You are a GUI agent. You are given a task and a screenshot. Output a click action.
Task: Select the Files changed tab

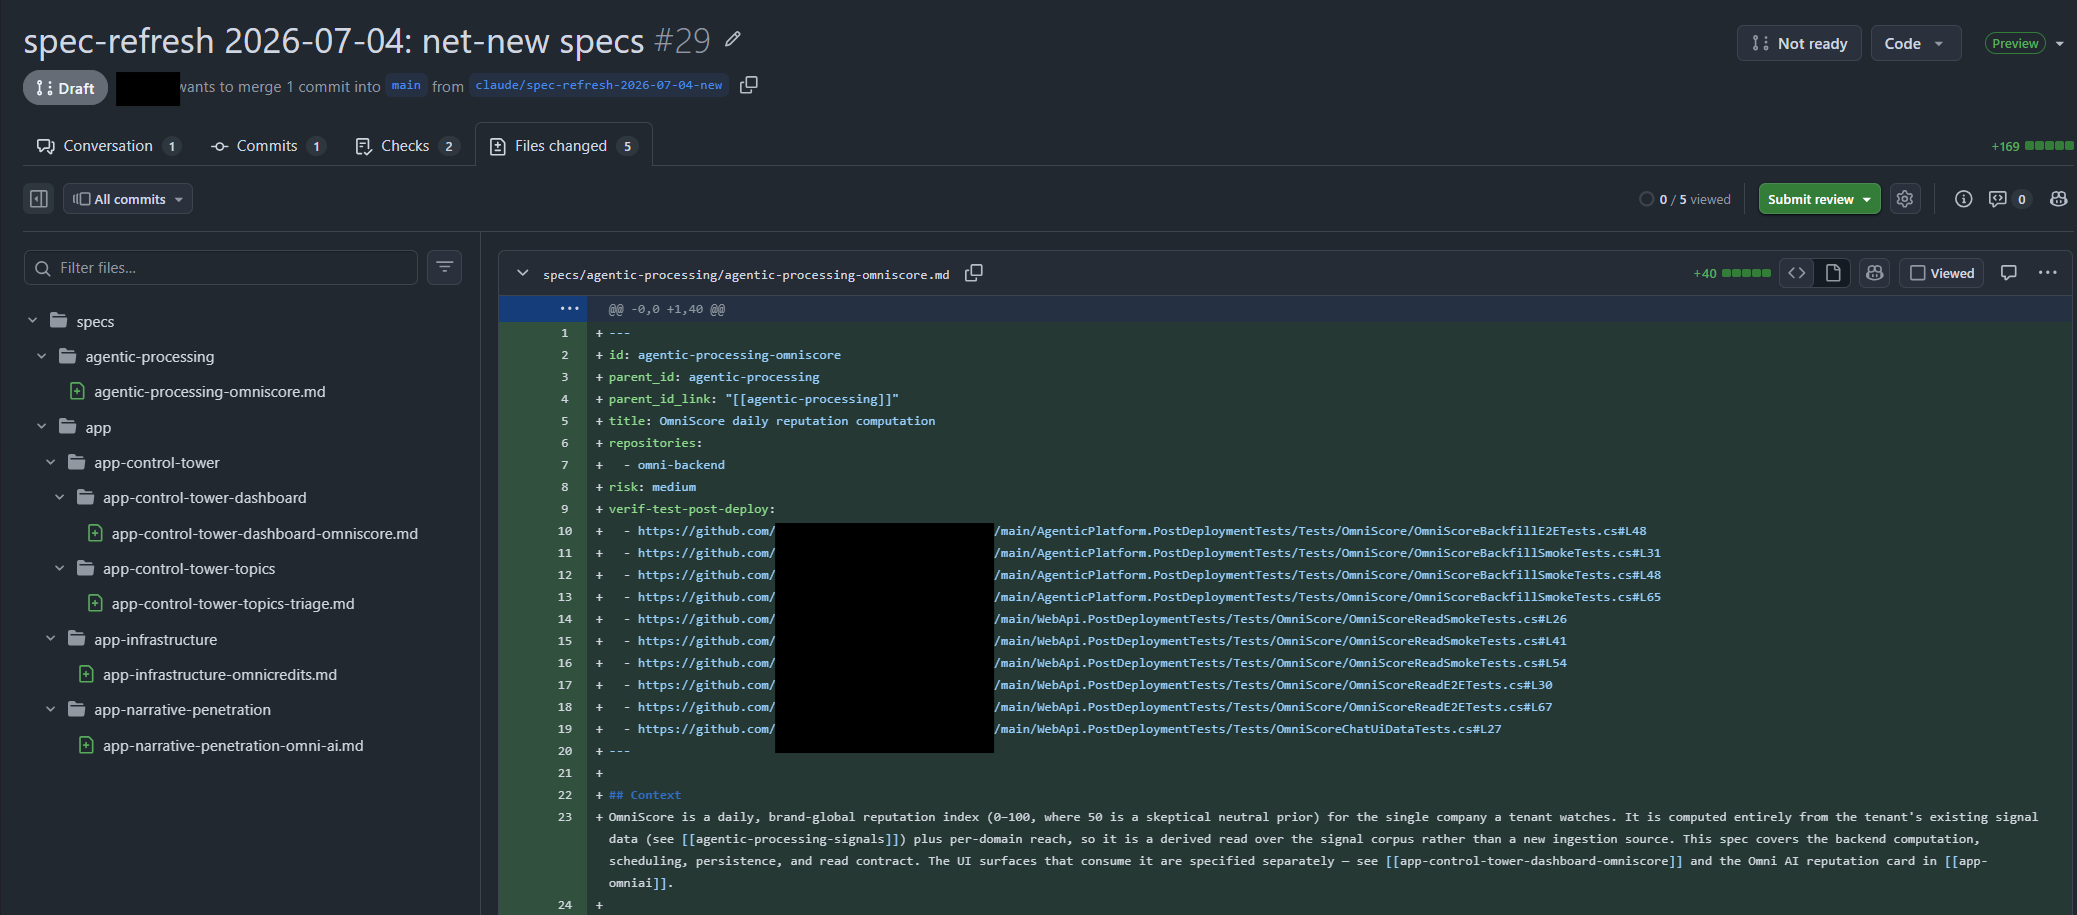tap(563, 146)
